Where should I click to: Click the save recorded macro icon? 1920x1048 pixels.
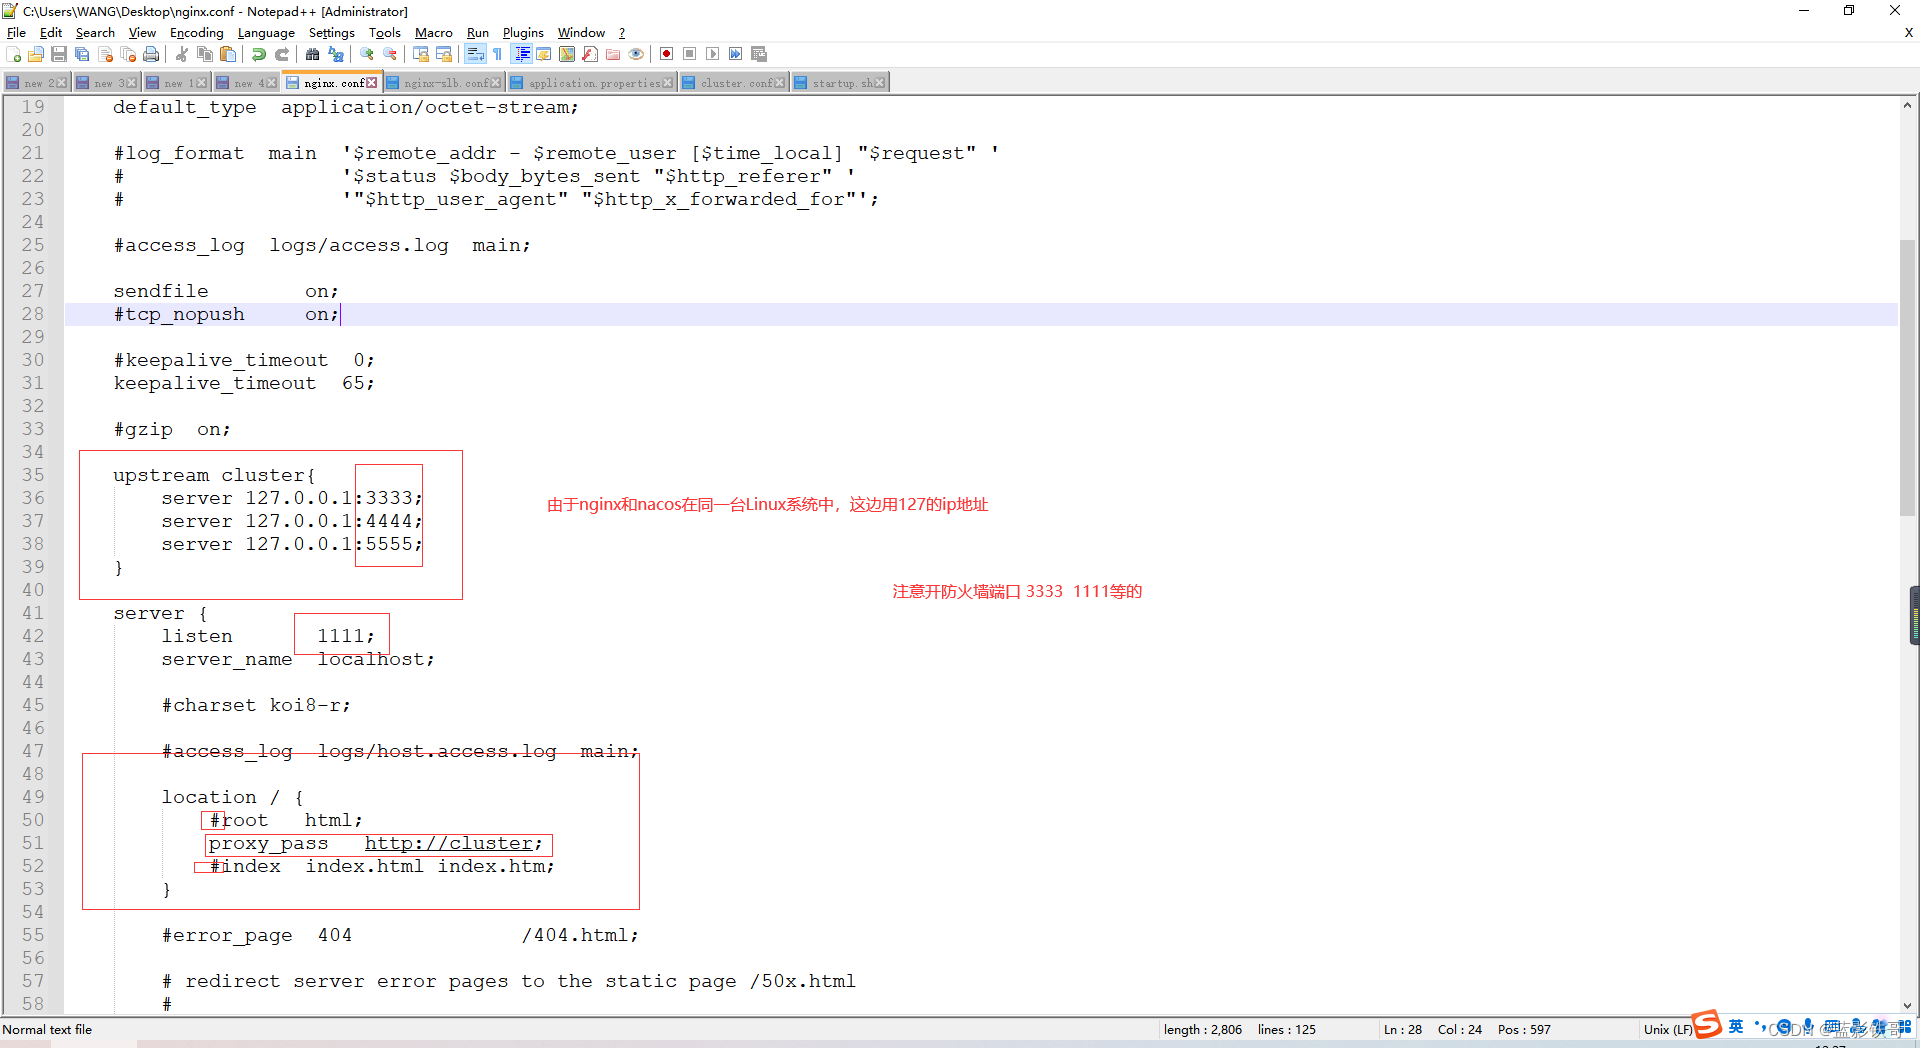(x=759, y=54)
